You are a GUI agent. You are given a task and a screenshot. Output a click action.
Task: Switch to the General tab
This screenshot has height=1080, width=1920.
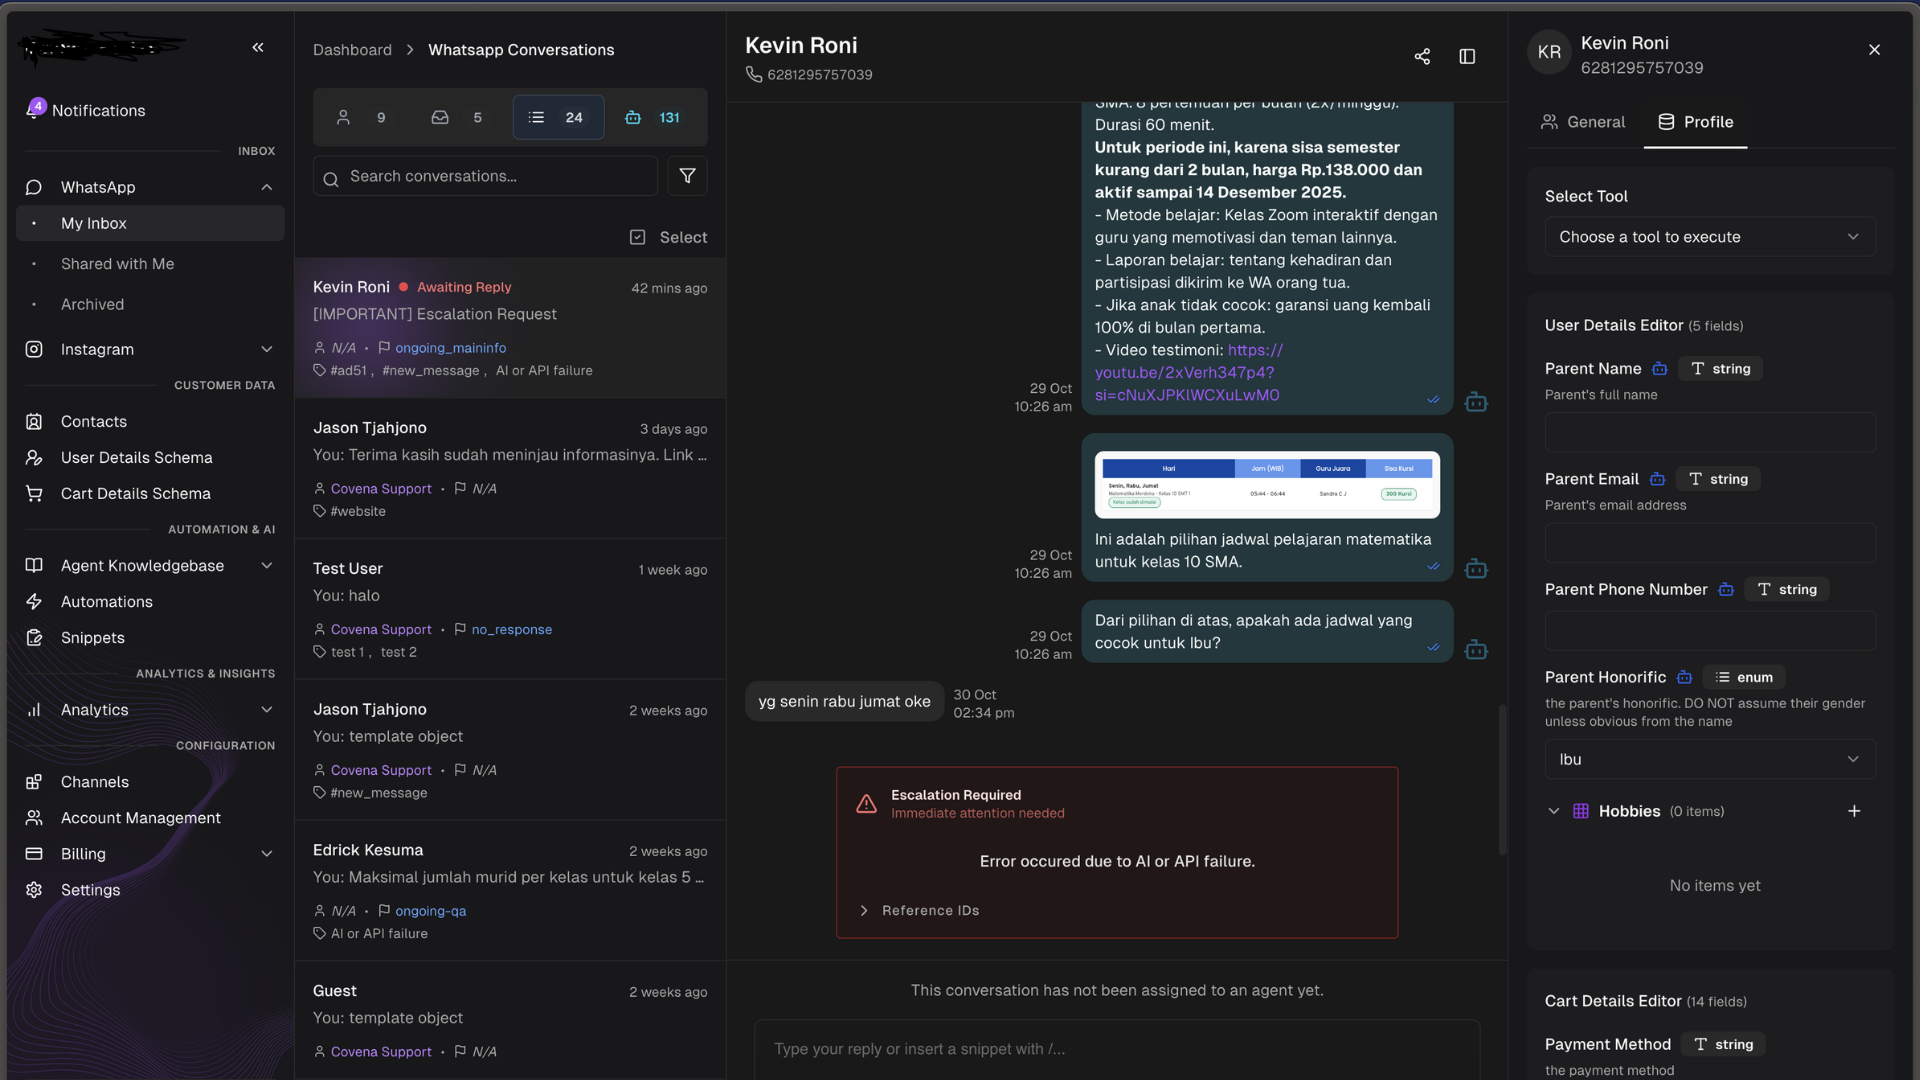click(1584, 122)
